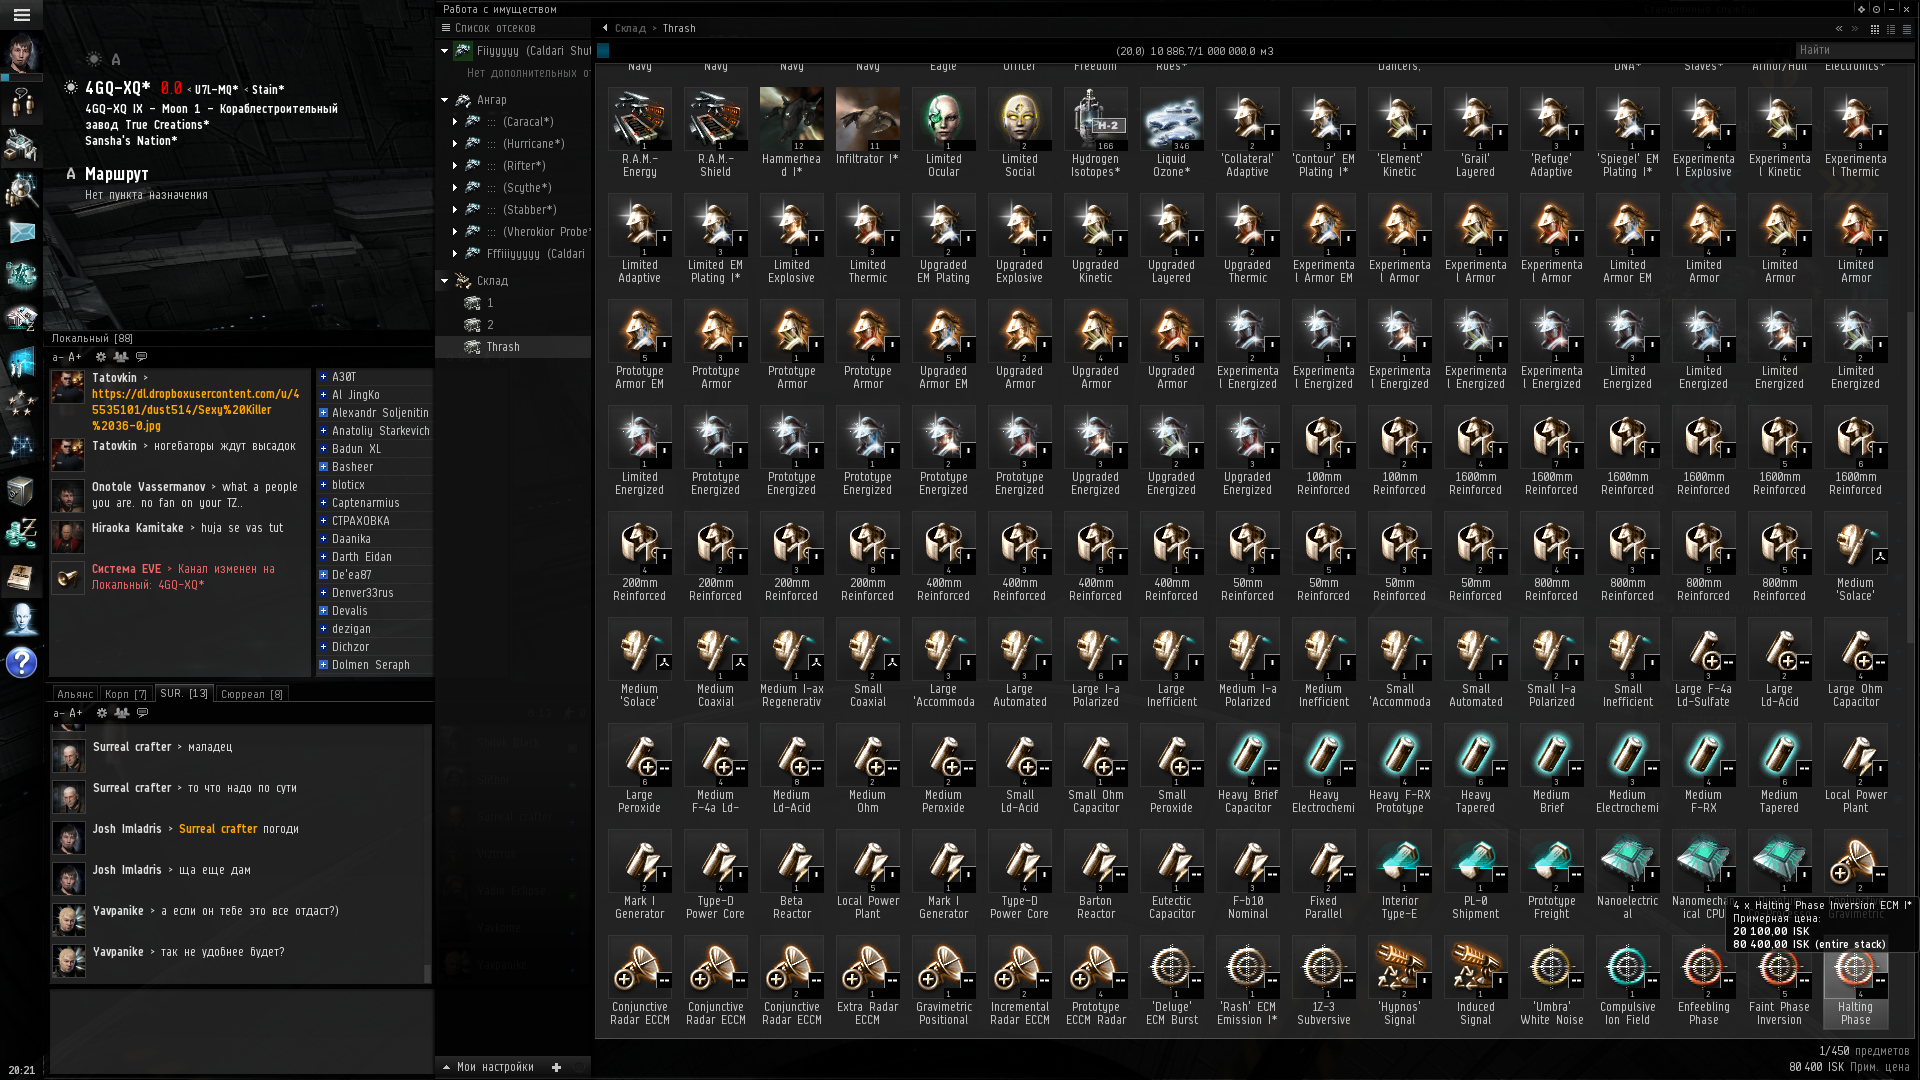Image resolution: width=1920 pixels, height=1080 pixels.
Task: Select the Thrash container in tree
Action: coord(513,347)
